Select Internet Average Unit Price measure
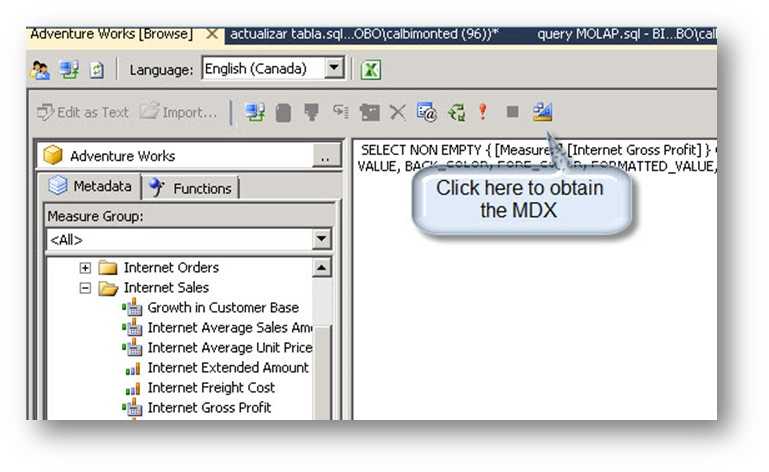The width and height of the screenshot is (769, 472). (230, 348)
